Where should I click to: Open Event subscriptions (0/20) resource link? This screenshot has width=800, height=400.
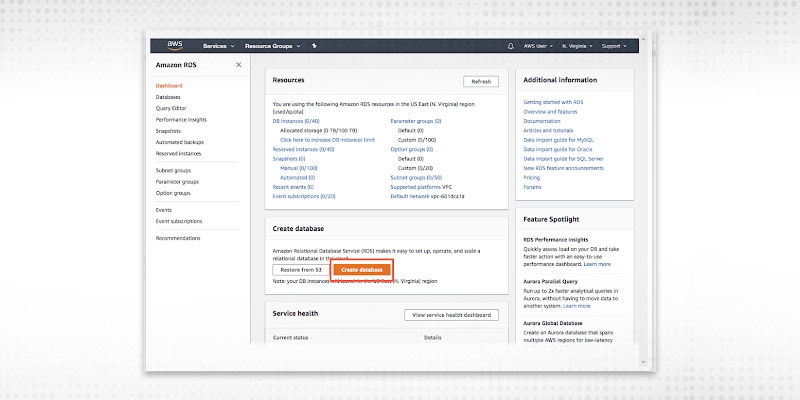coord(304,196)
